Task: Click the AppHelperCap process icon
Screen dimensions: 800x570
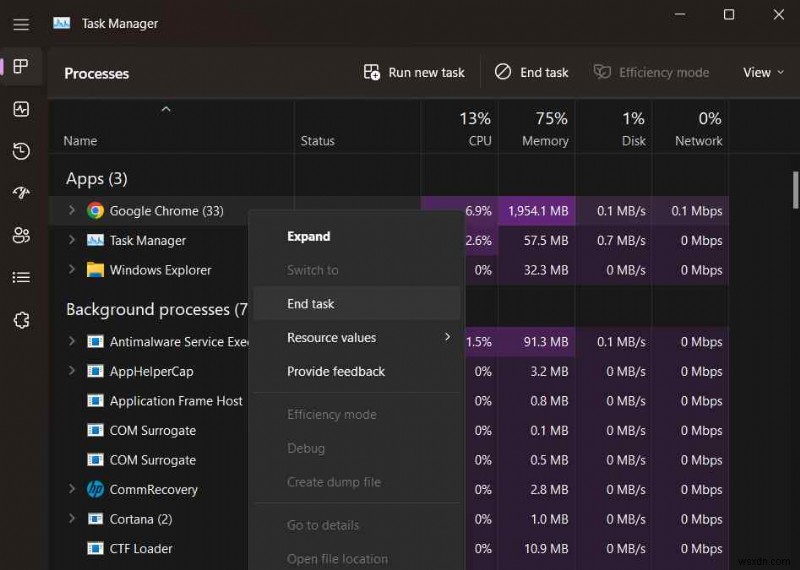Action: click(x=95, y=371)
